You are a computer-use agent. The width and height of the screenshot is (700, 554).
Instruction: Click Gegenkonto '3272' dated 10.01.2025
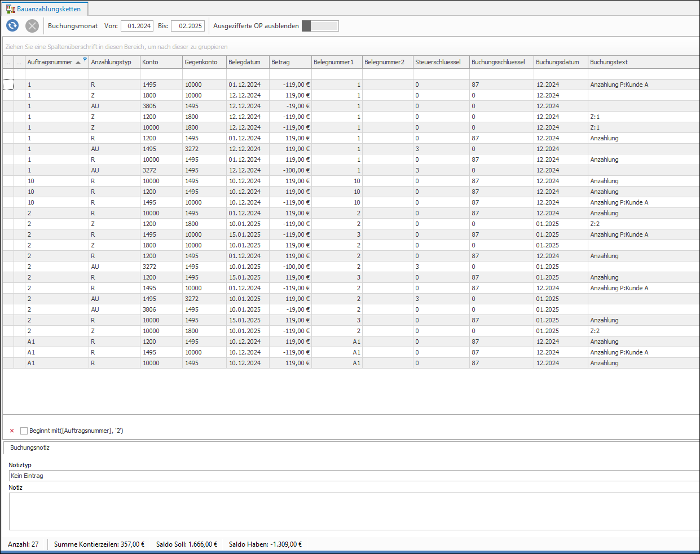coord(192,299)
